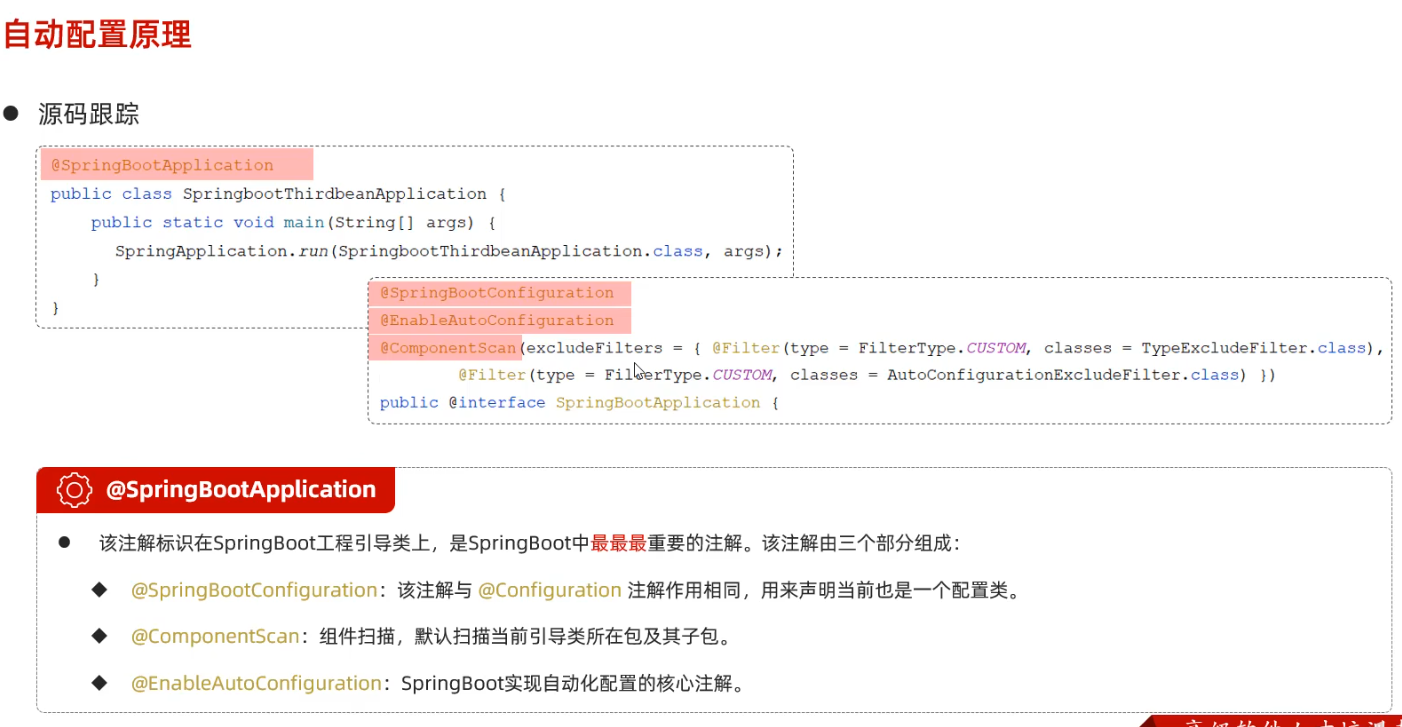Viewport: 1402px width, 727px height.
Task: Click @EnableAutoConfiguration in the bullet list
Action: [256, 684]
